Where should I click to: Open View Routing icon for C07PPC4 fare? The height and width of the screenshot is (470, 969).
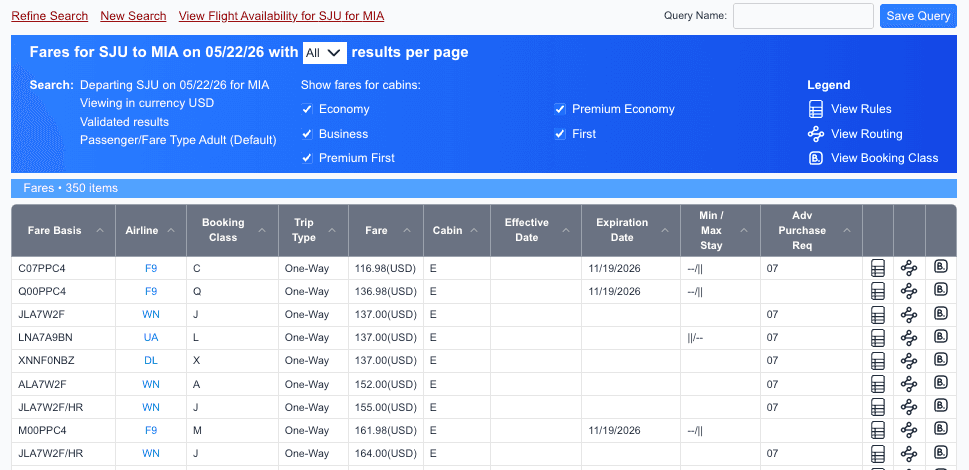(x=909, y=268)
